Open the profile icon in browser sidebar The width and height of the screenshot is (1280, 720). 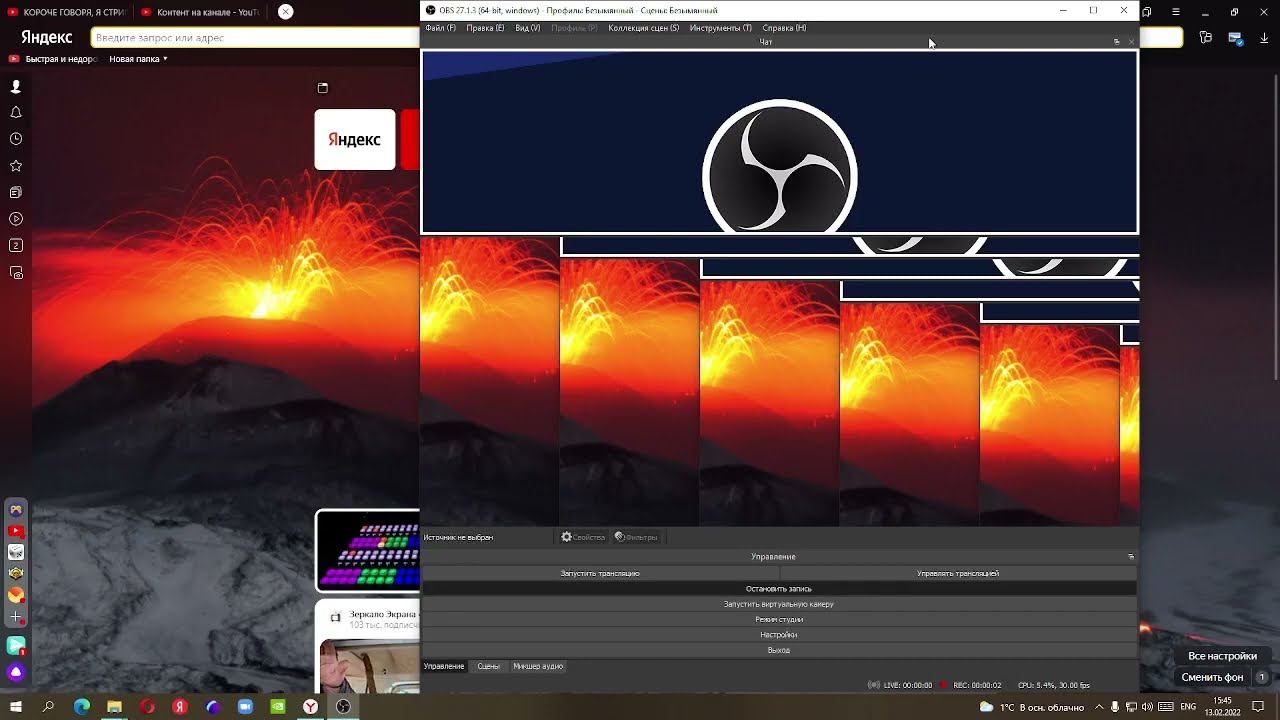pos(16,87)
